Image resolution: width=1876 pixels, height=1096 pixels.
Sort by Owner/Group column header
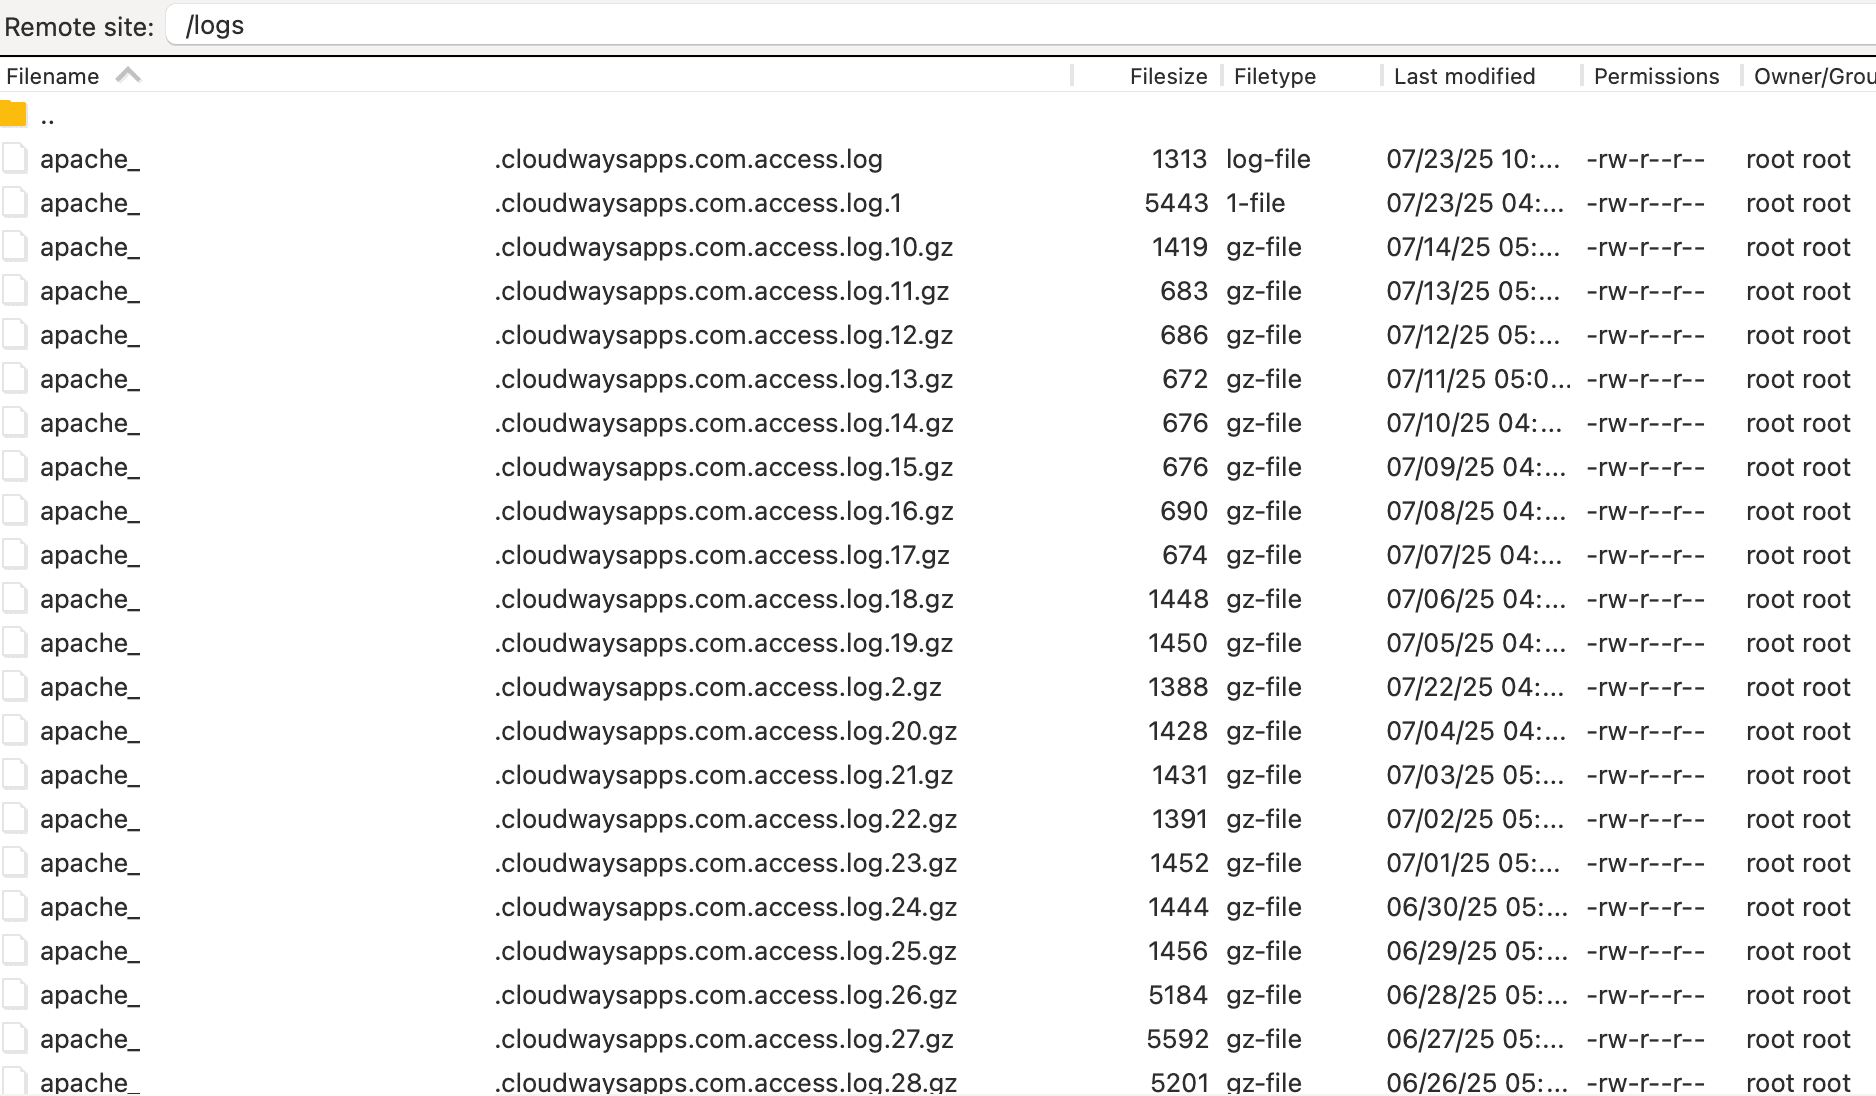click(x=1814, y=76)
